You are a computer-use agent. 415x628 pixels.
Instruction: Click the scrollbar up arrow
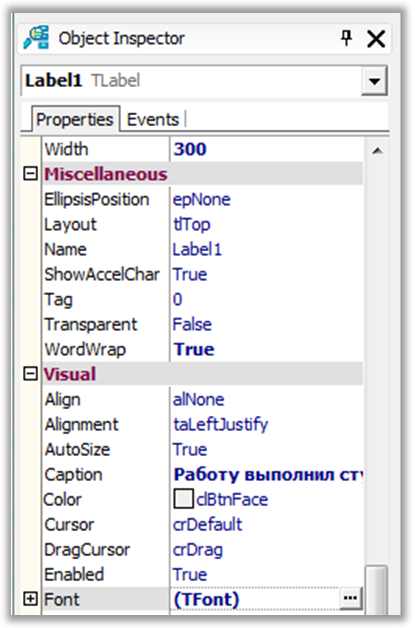(x=377, y=151)
